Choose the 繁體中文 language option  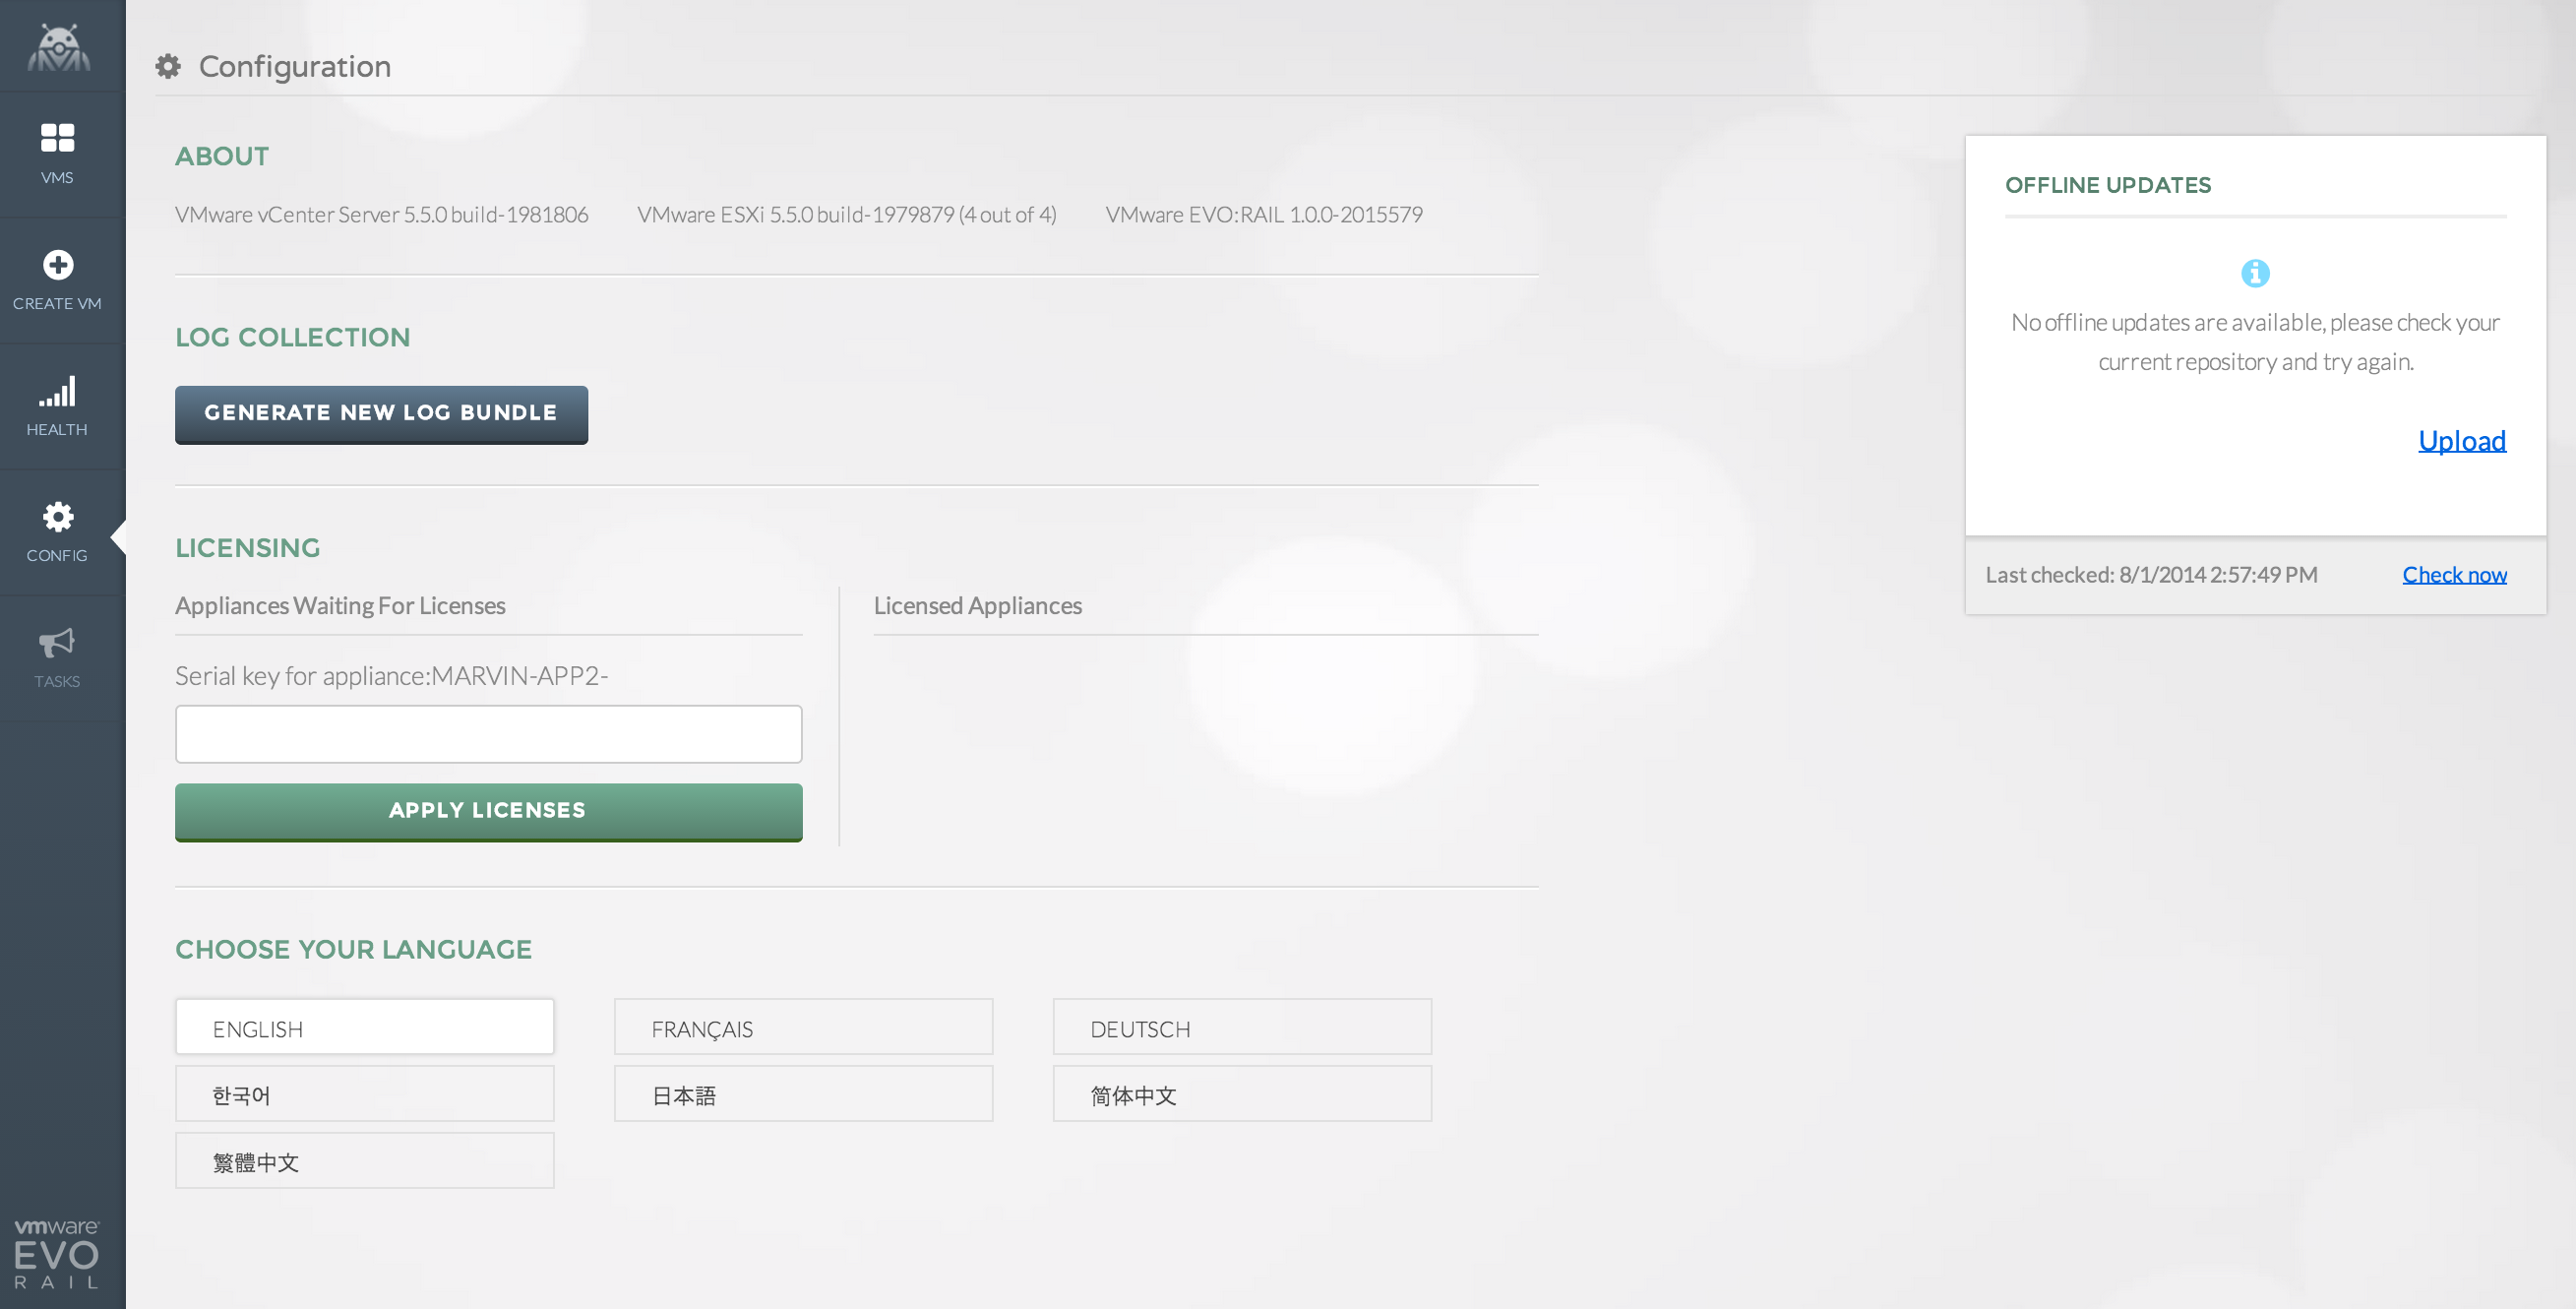[x=364, y=1161]
